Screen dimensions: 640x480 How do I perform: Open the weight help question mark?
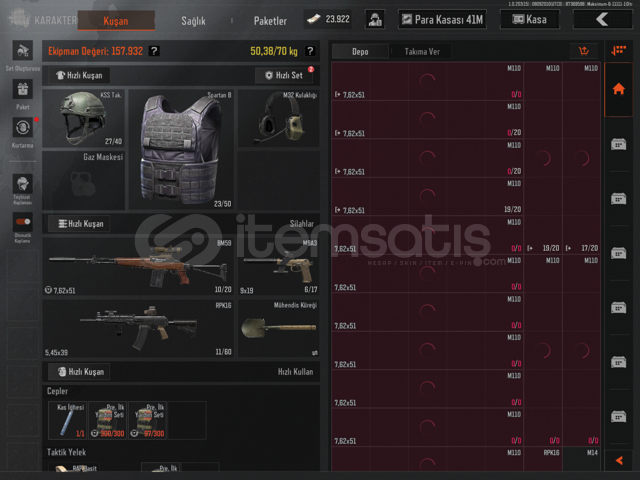[x=310, y=51]
